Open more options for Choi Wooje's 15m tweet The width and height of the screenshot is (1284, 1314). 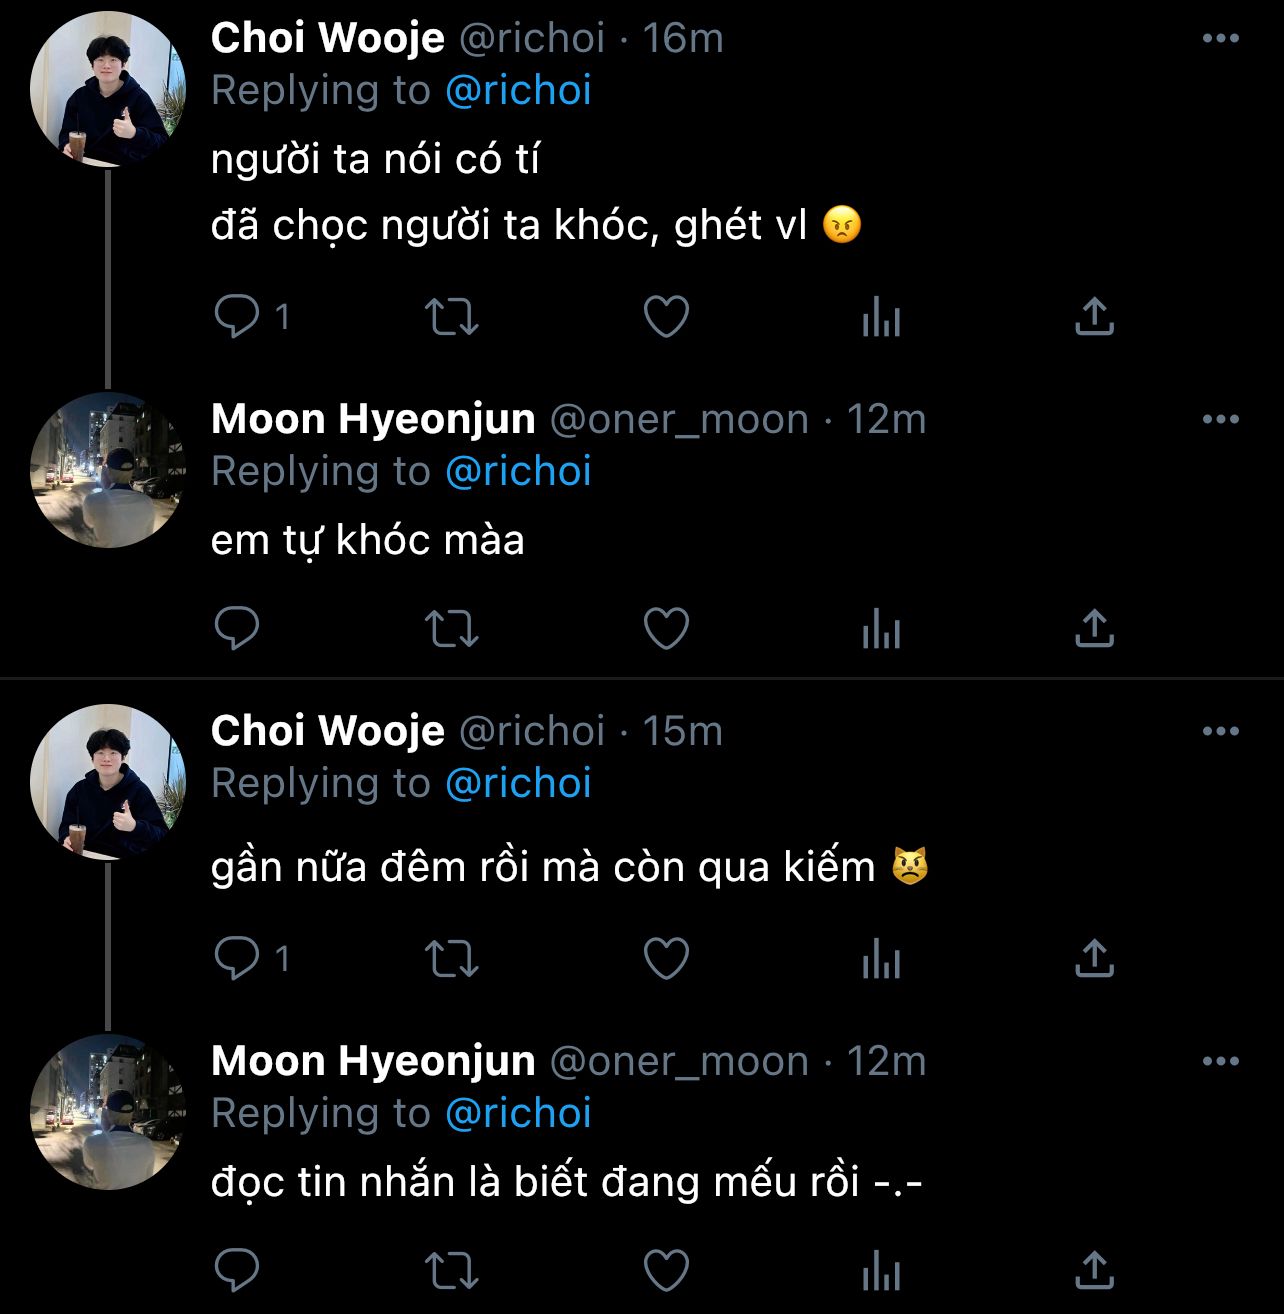(x=1221, y=732)
